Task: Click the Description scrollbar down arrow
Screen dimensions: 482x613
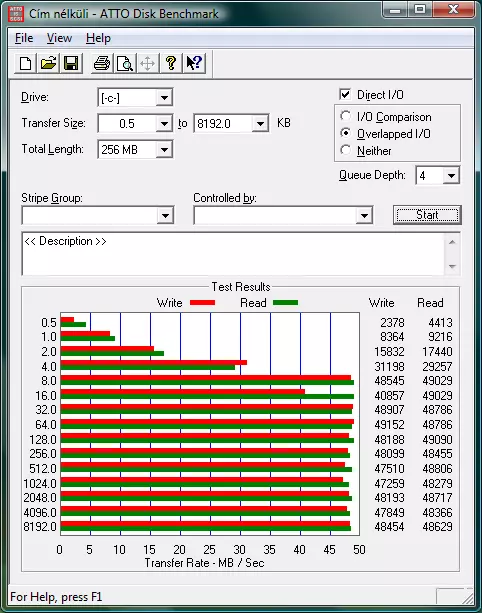Action: point(452,266)
